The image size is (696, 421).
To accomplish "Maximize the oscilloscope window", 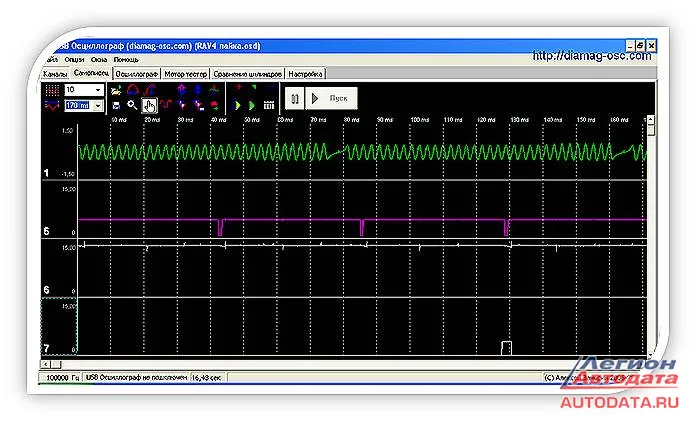I will (x=640, y=45).
